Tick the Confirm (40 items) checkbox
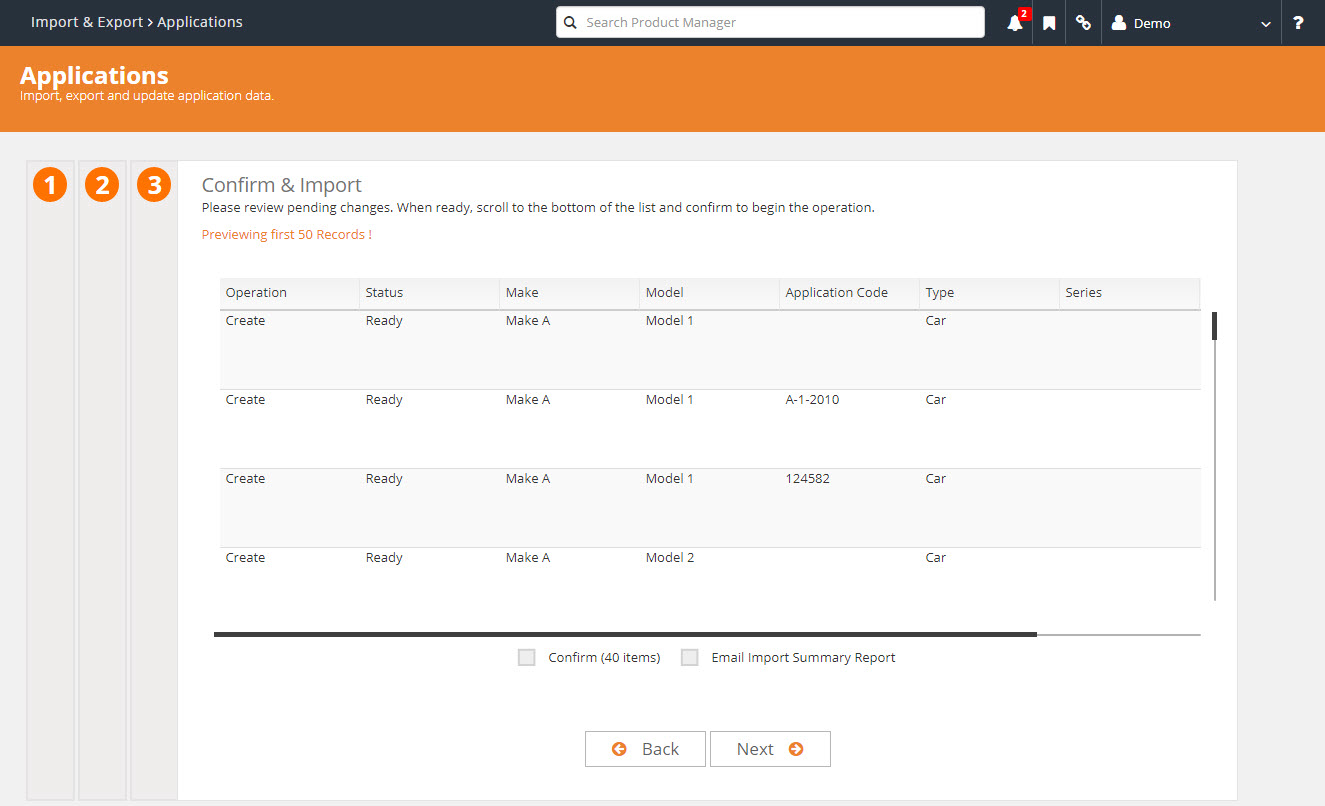The image size is (1325, 806). click(527, 658)
